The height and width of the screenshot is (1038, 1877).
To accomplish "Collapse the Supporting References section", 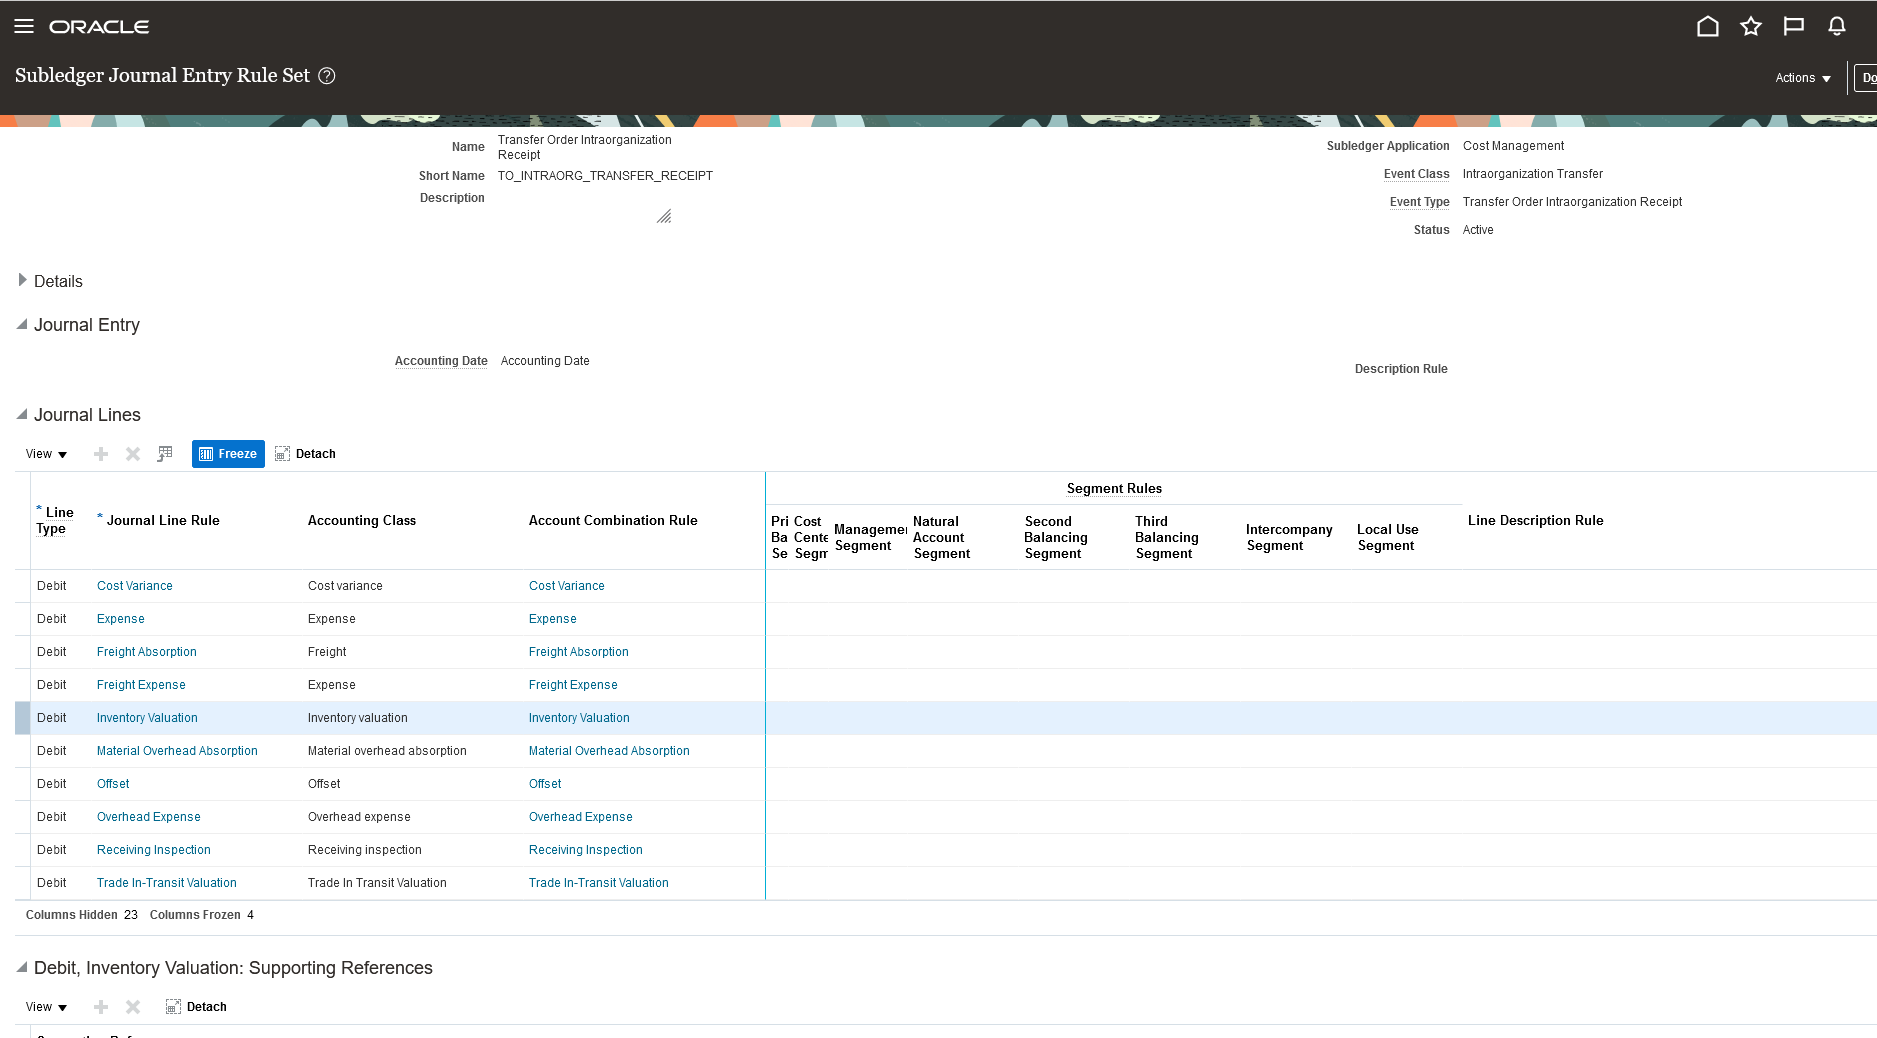I will 22,967.
